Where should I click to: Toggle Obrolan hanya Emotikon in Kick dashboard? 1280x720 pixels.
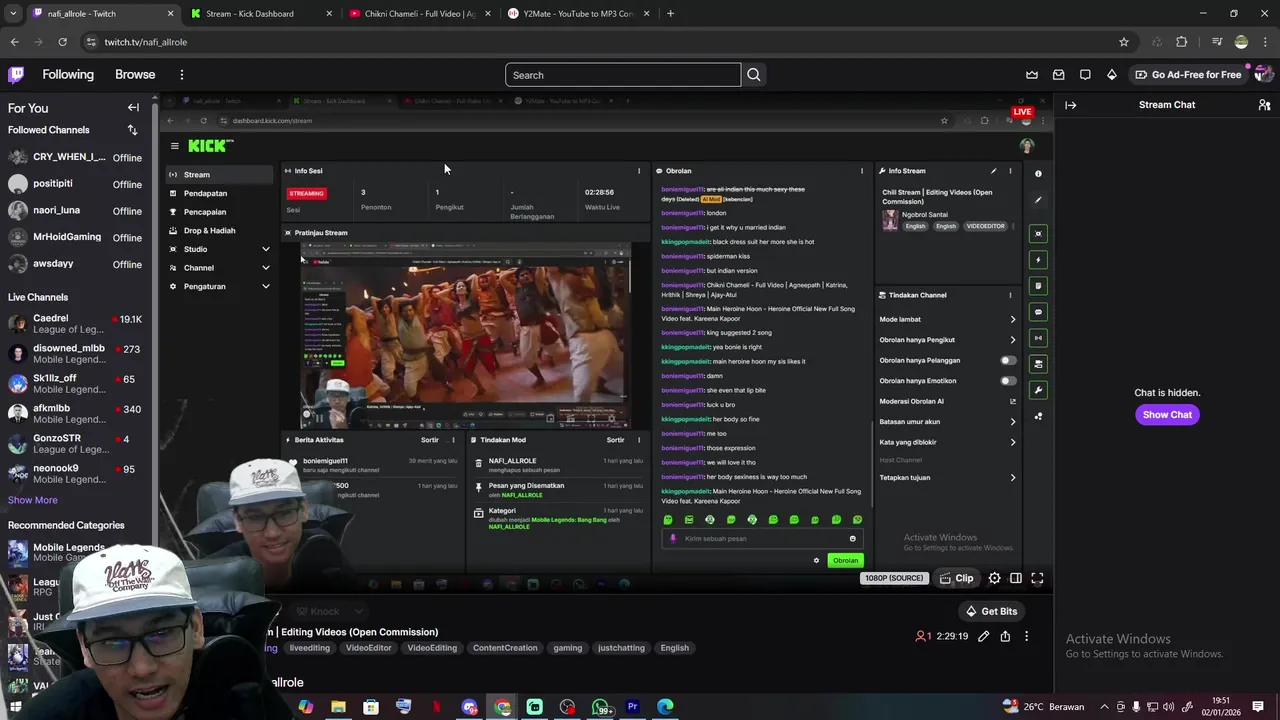[1008, 381]
